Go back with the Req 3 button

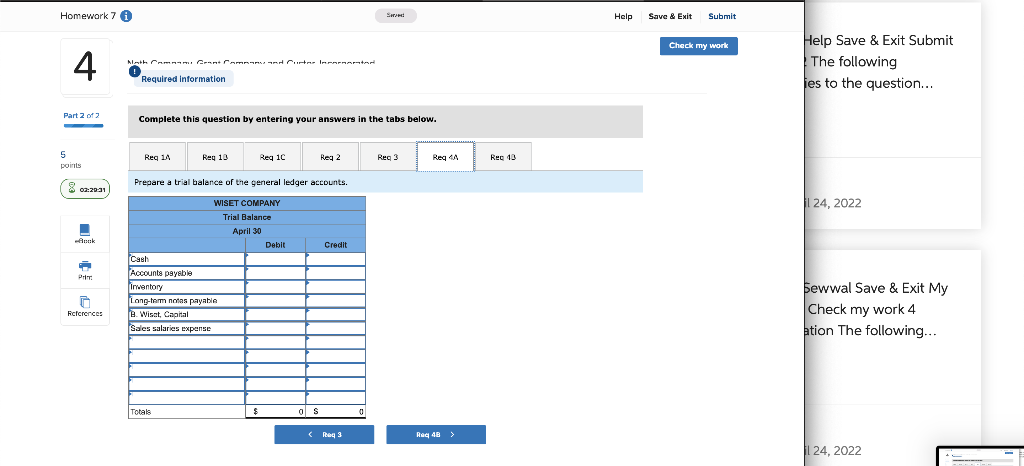(324, 435)
